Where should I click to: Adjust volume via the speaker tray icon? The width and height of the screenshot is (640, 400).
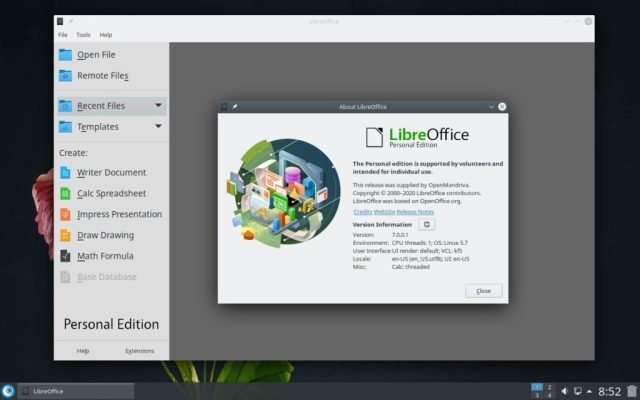tap(565, 390)
